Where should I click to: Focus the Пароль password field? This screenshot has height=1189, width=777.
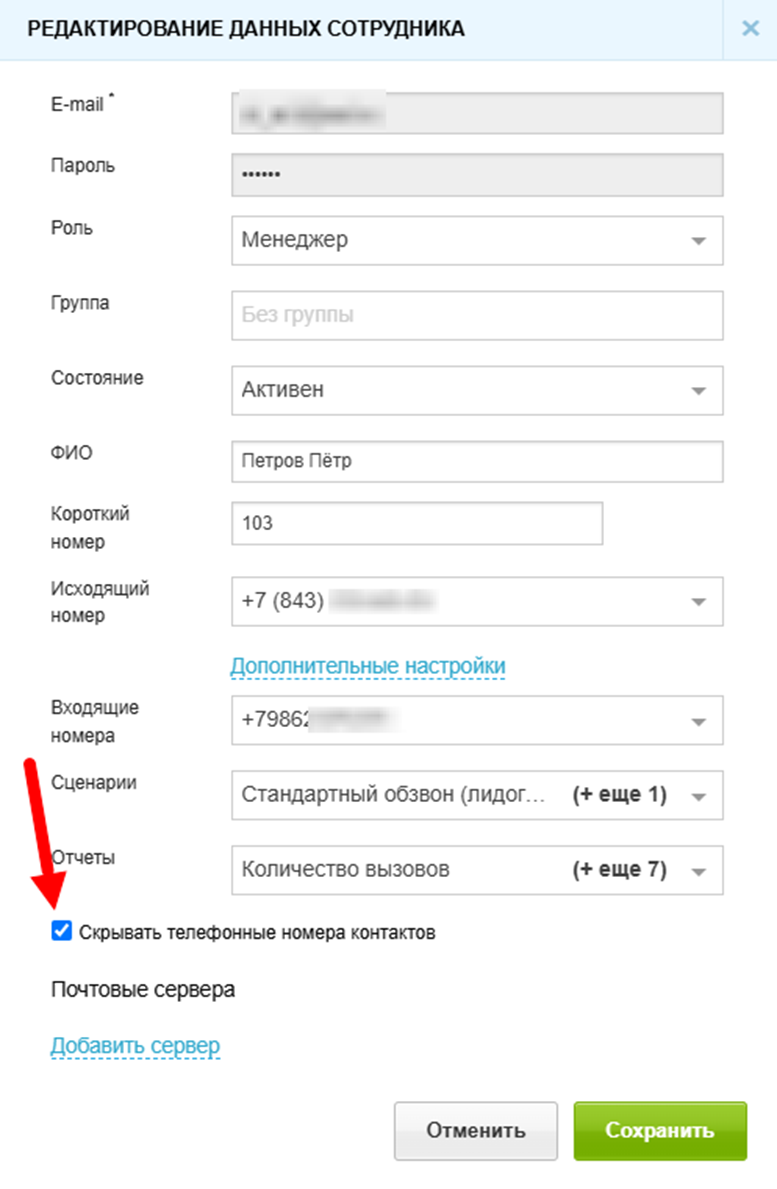(476, 175)
